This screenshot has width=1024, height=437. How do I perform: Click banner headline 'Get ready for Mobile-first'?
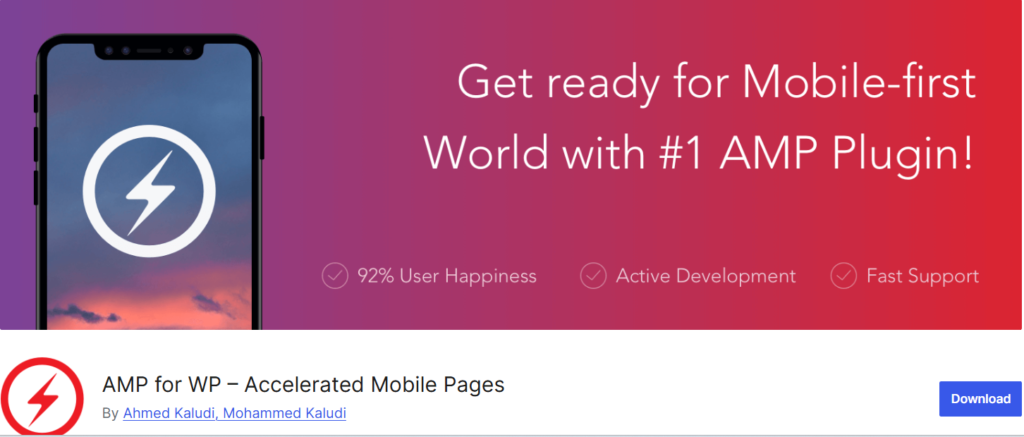coord(716,84)
